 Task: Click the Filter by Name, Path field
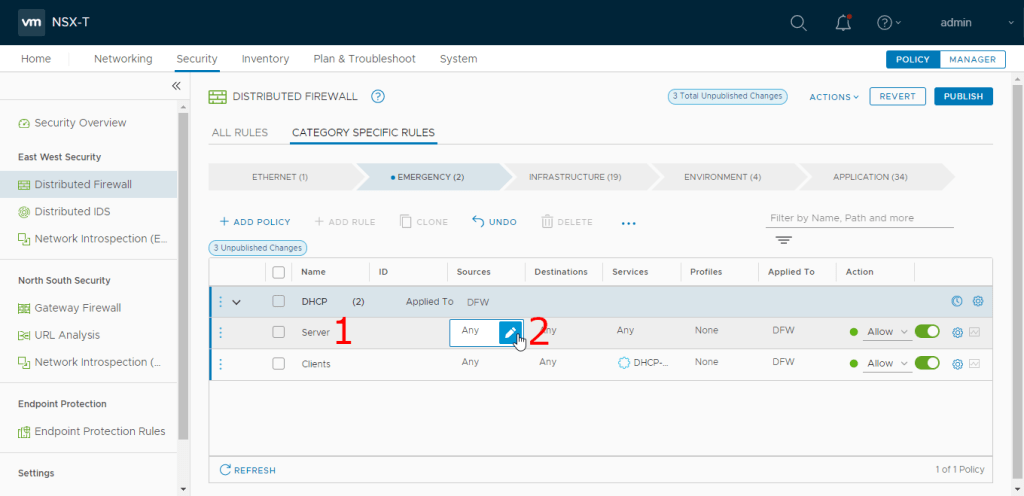(858, 218)
